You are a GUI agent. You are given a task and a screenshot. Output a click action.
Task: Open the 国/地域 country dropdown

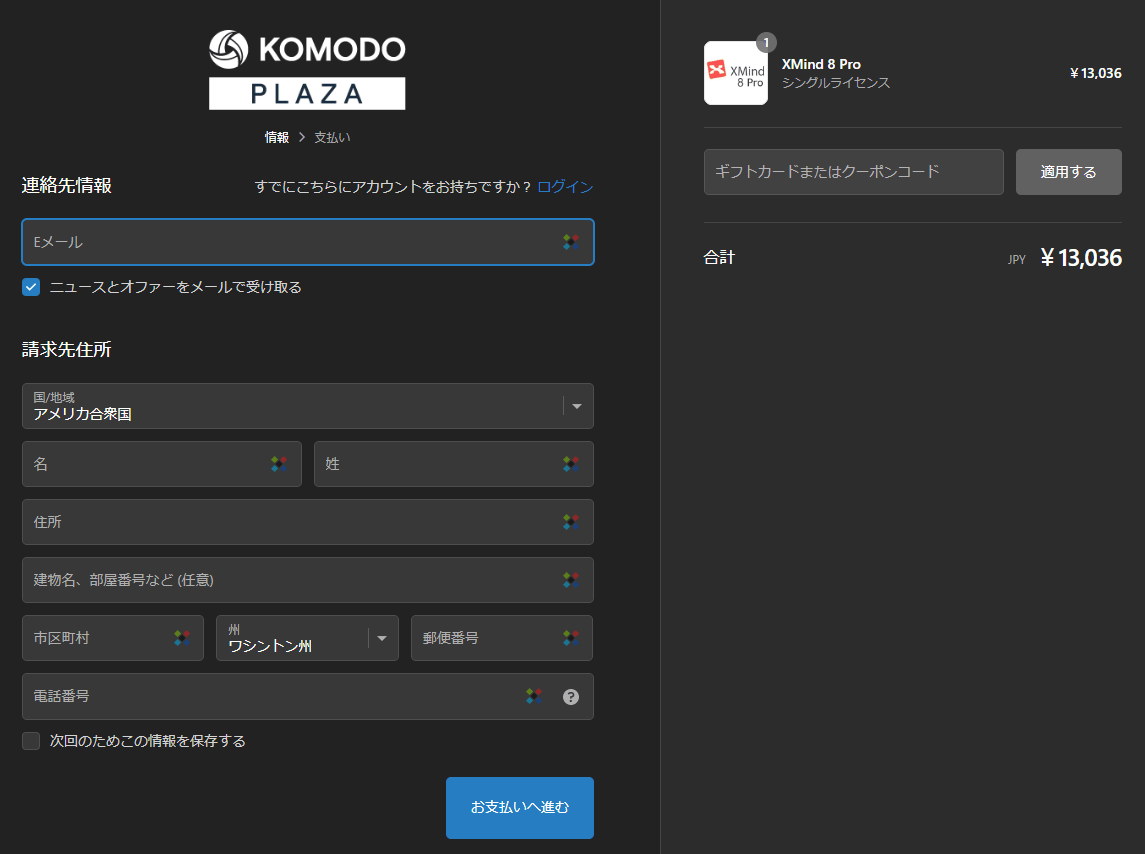(x=307, y=406)
